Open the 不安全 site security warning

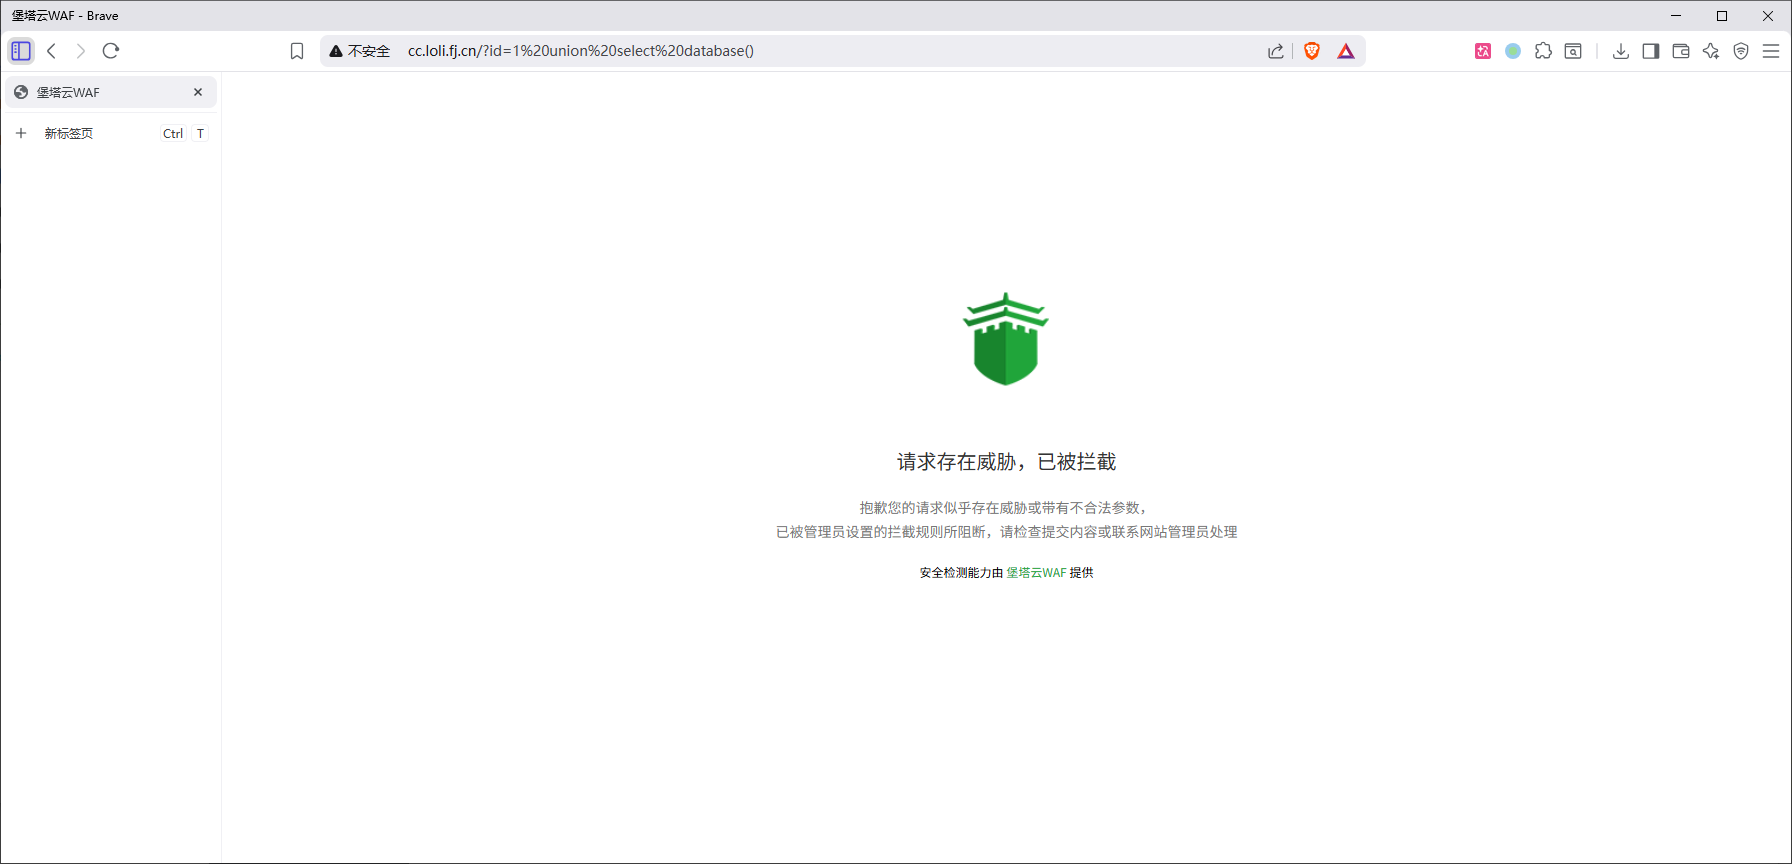[x=359, y=51]
